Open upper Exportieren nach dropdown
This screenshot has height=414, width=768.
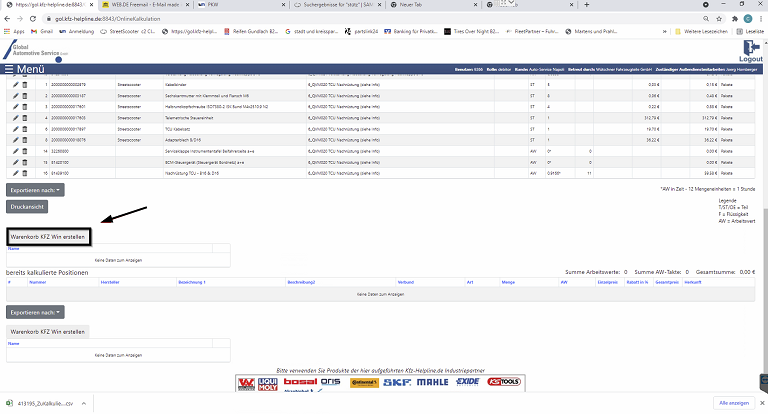tap(35, 190)
